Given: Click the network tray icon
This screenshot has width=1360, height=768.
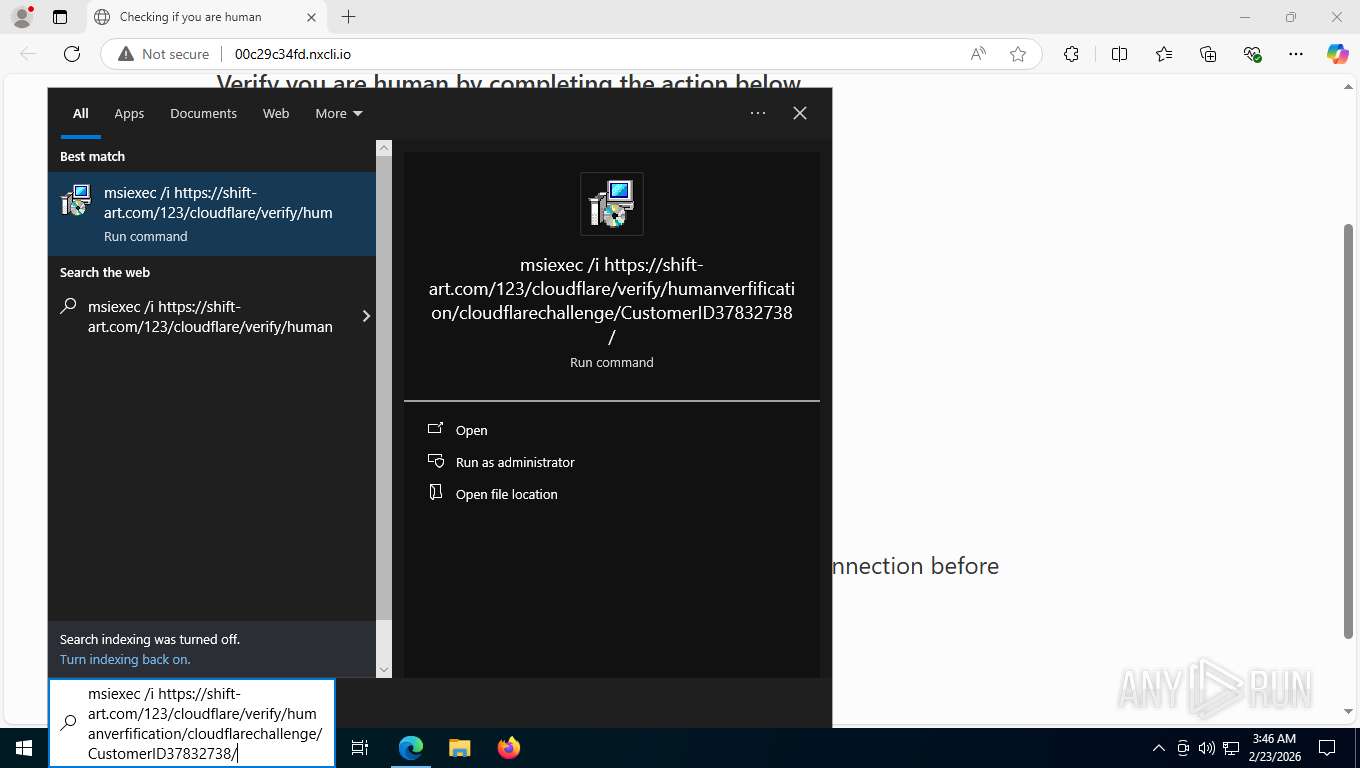Looking at the screenshot, I should tap(1231, 748).
